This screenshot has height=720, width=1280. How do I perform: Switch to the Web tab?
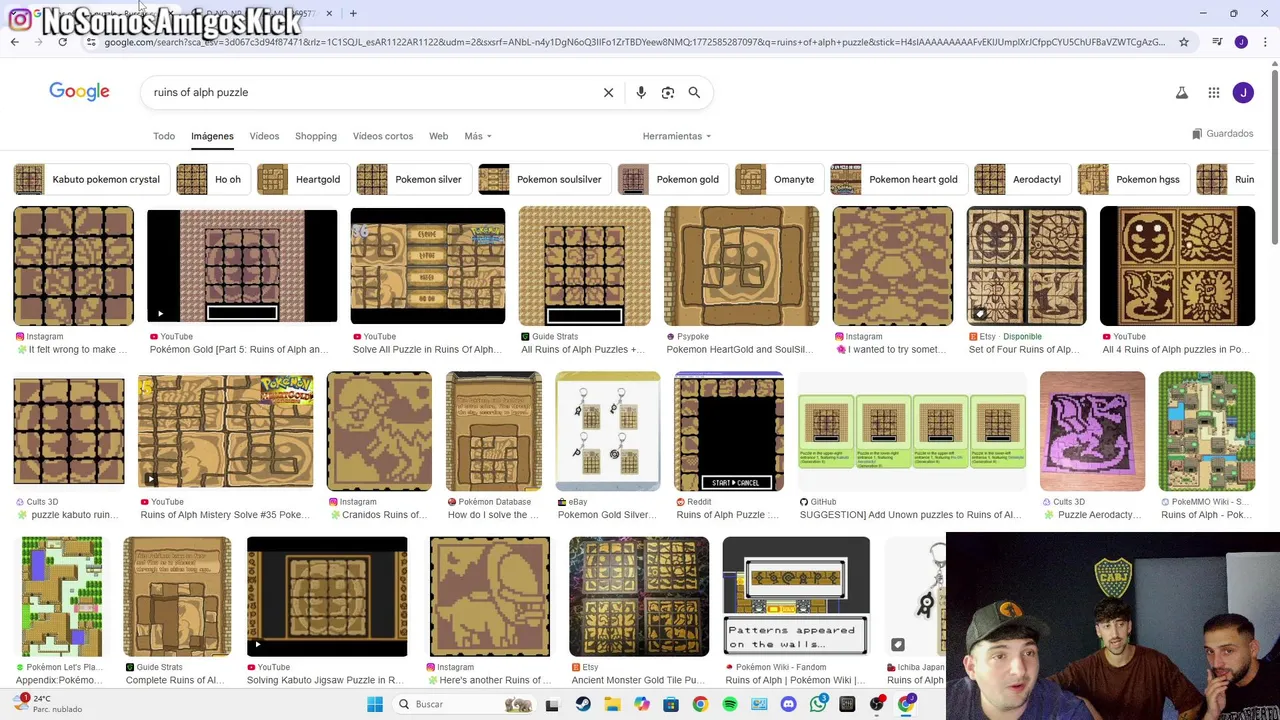[x=438, y=136]
